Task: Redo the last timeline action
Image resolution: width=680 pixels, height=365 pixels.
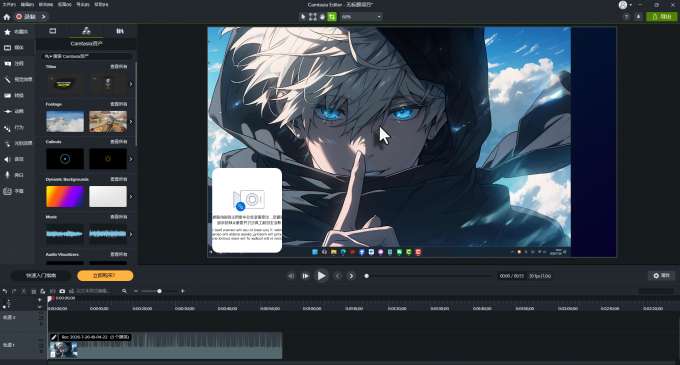Action: (14, 291)
